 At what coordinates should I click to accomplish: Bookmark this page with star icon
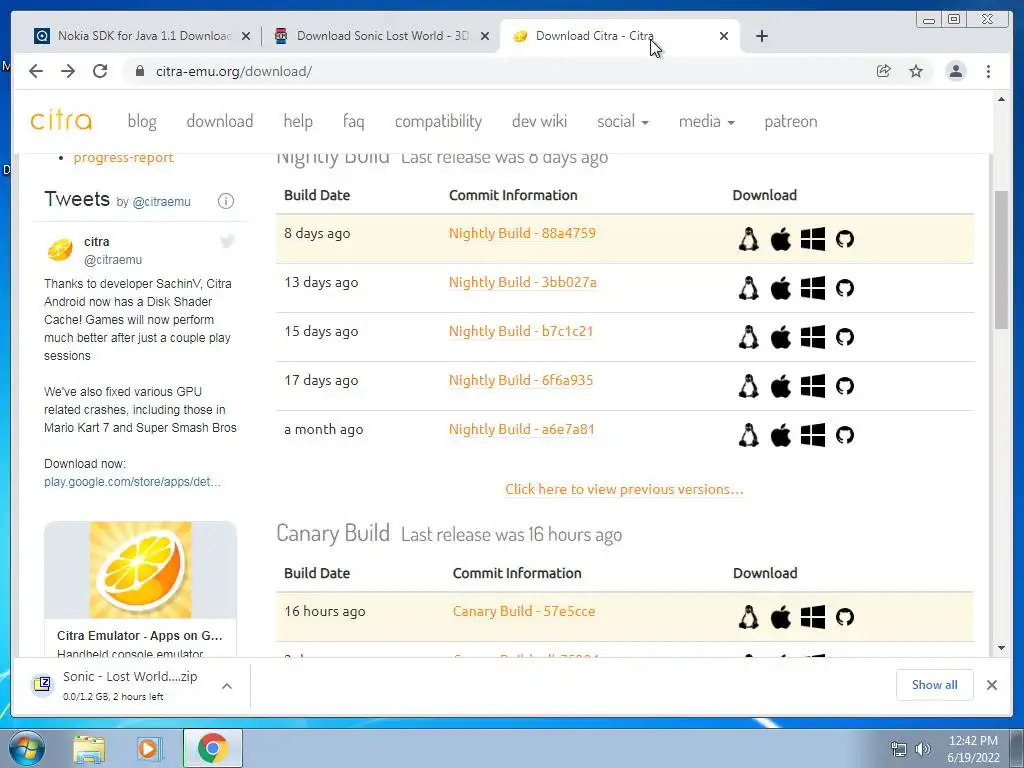click(x=916, y=71)
